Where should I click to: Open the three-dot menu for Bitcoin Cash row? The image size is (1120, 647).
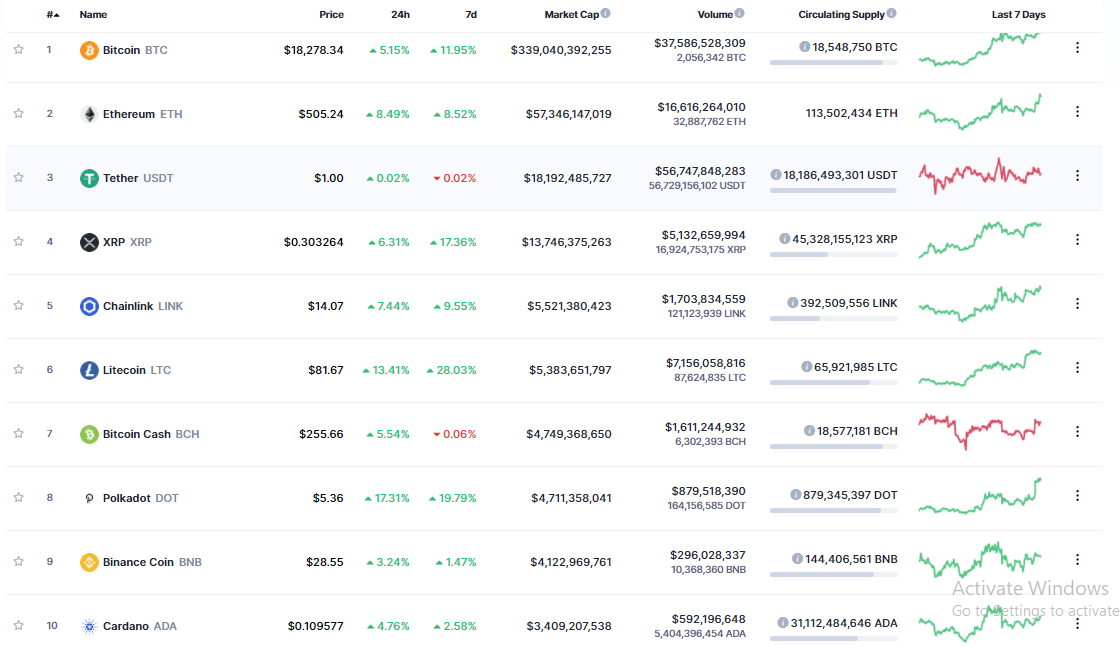click(1077, 431)
